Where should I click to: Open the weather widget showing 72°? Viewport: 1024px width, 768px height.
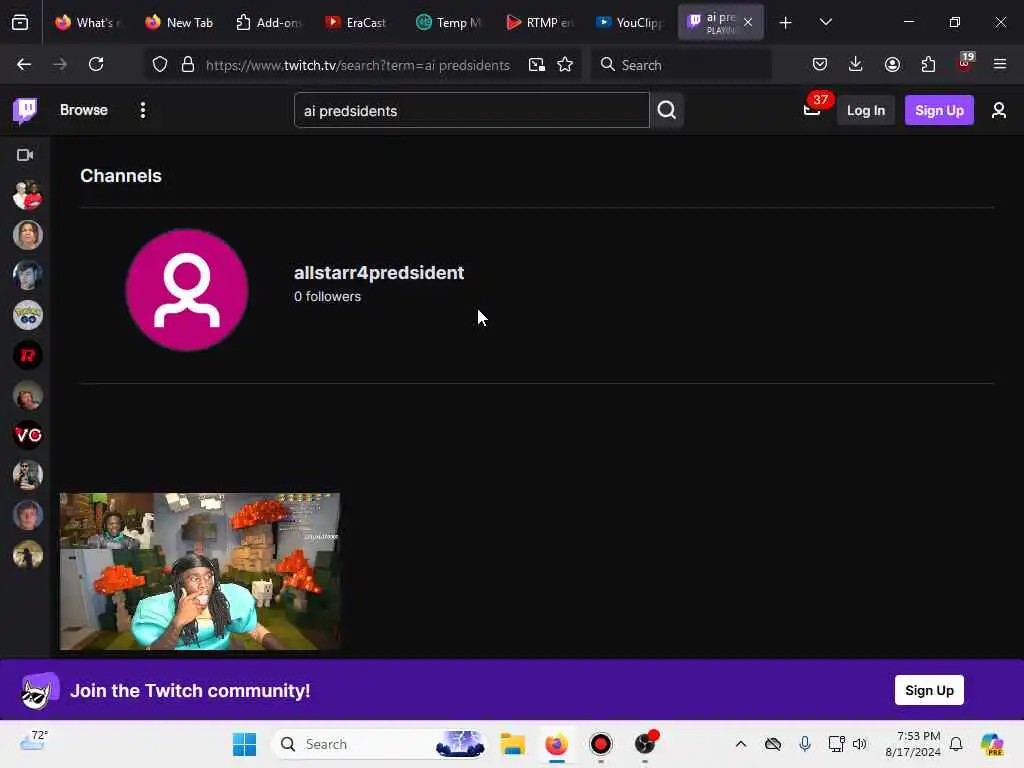(x=34, y=741)
